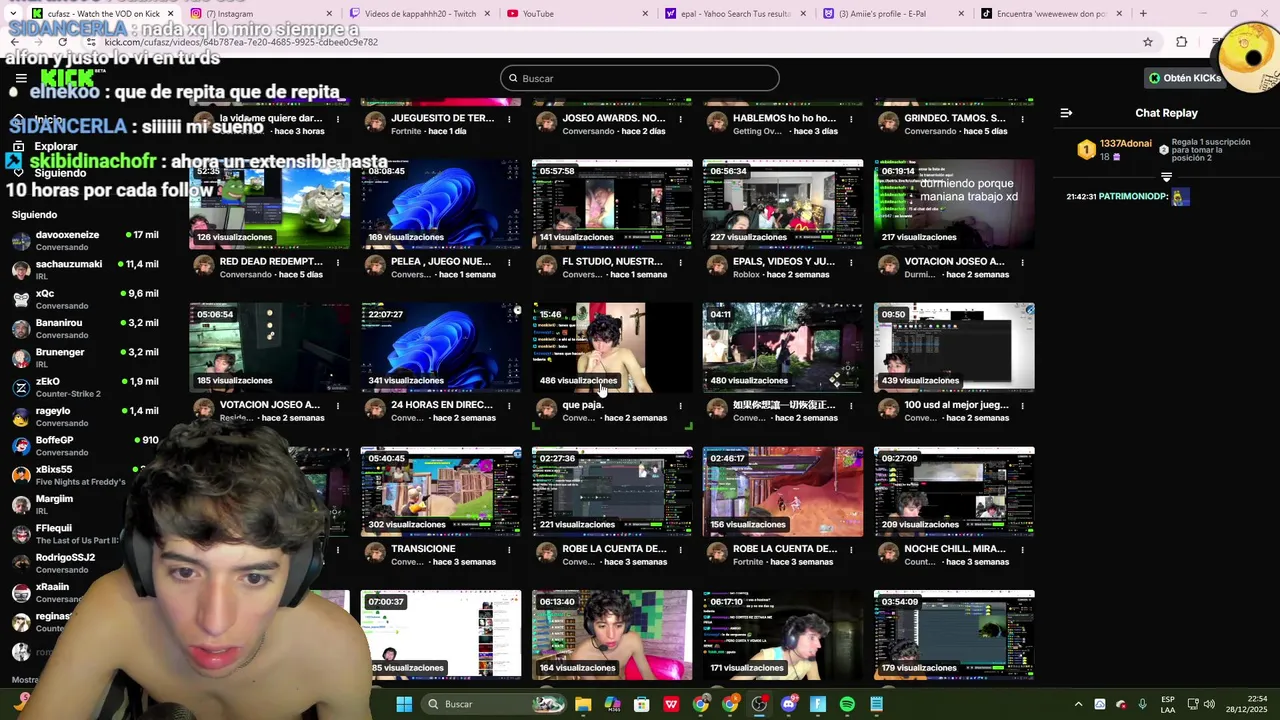Open the EPALS, VIDEOS Y JU... video title

tap(784, 261)
